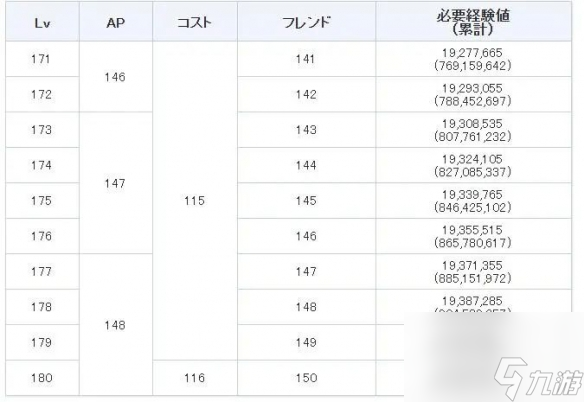Click the cost 116 cell
The width and height of the screenshot is (584, 402).
[195, 378]
